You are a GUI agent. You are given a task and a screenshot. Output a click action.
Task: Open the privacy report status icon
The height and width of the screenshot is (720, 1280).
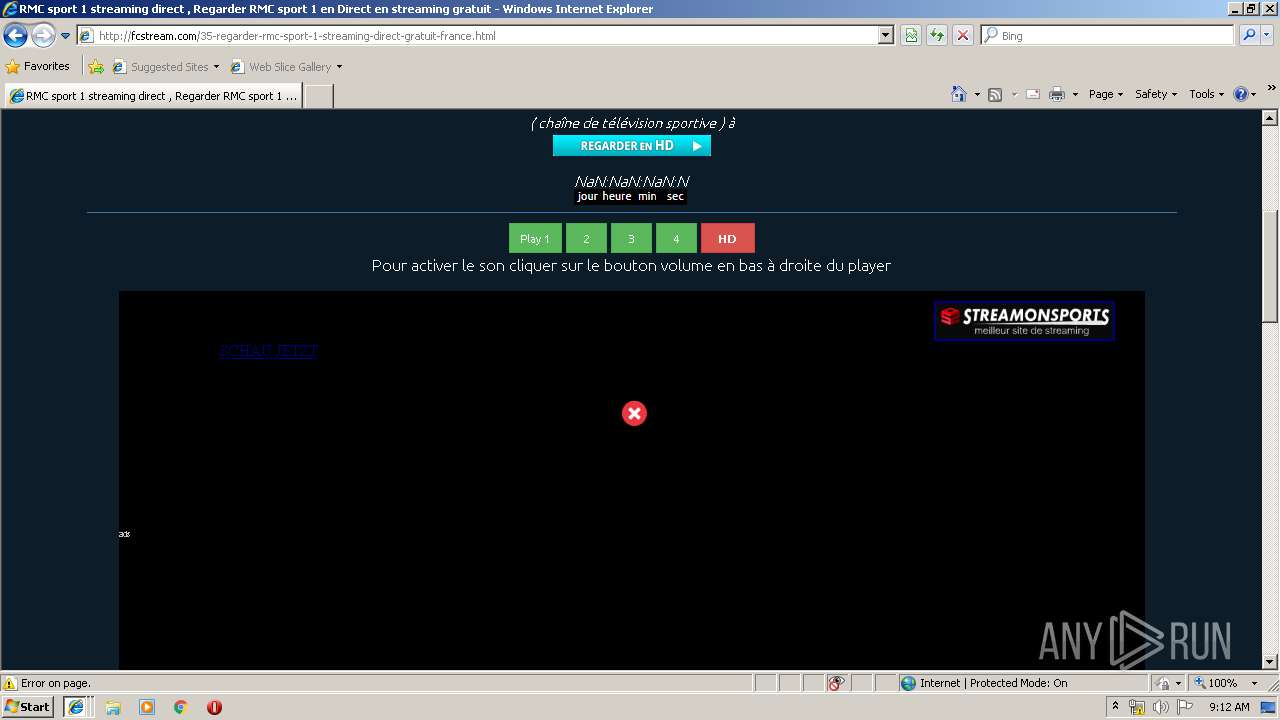[x=836, y=683]
